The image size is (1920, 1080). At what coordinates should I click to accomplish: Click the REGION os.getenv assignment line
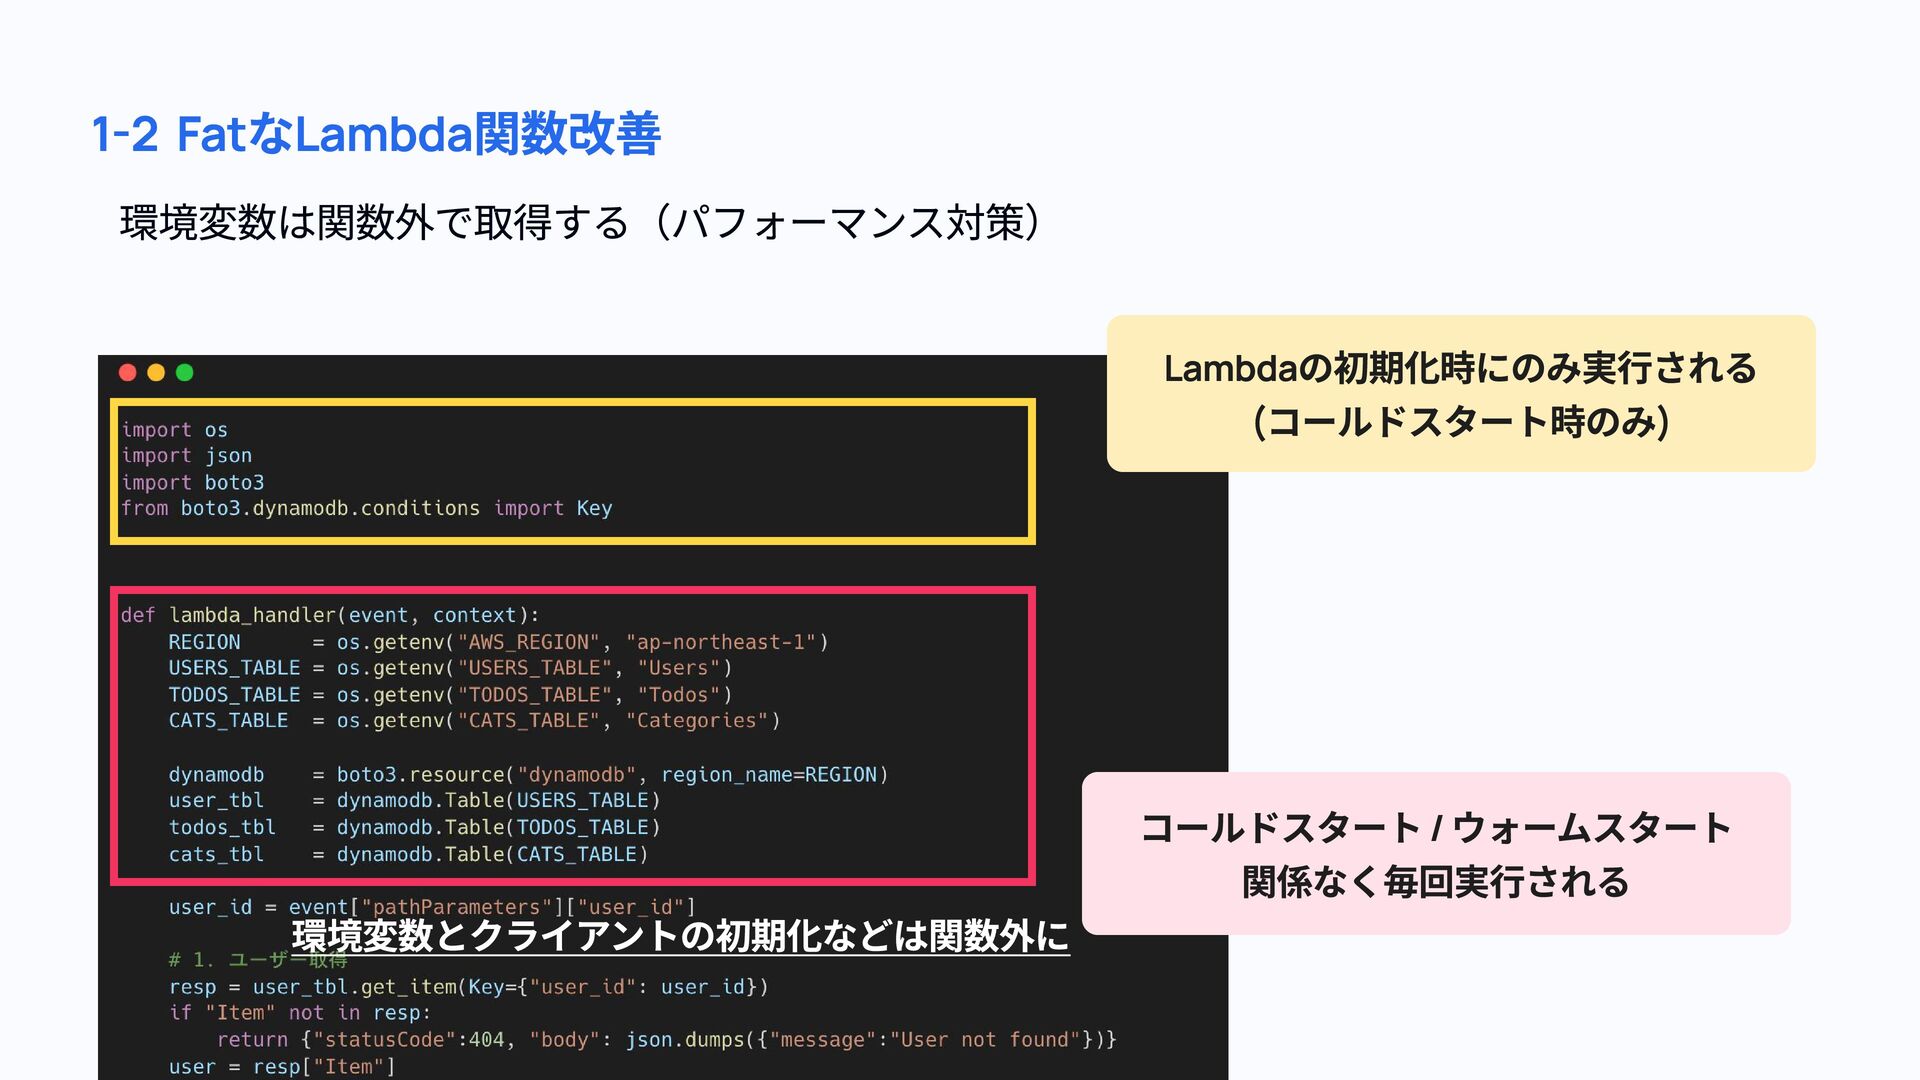498,642
